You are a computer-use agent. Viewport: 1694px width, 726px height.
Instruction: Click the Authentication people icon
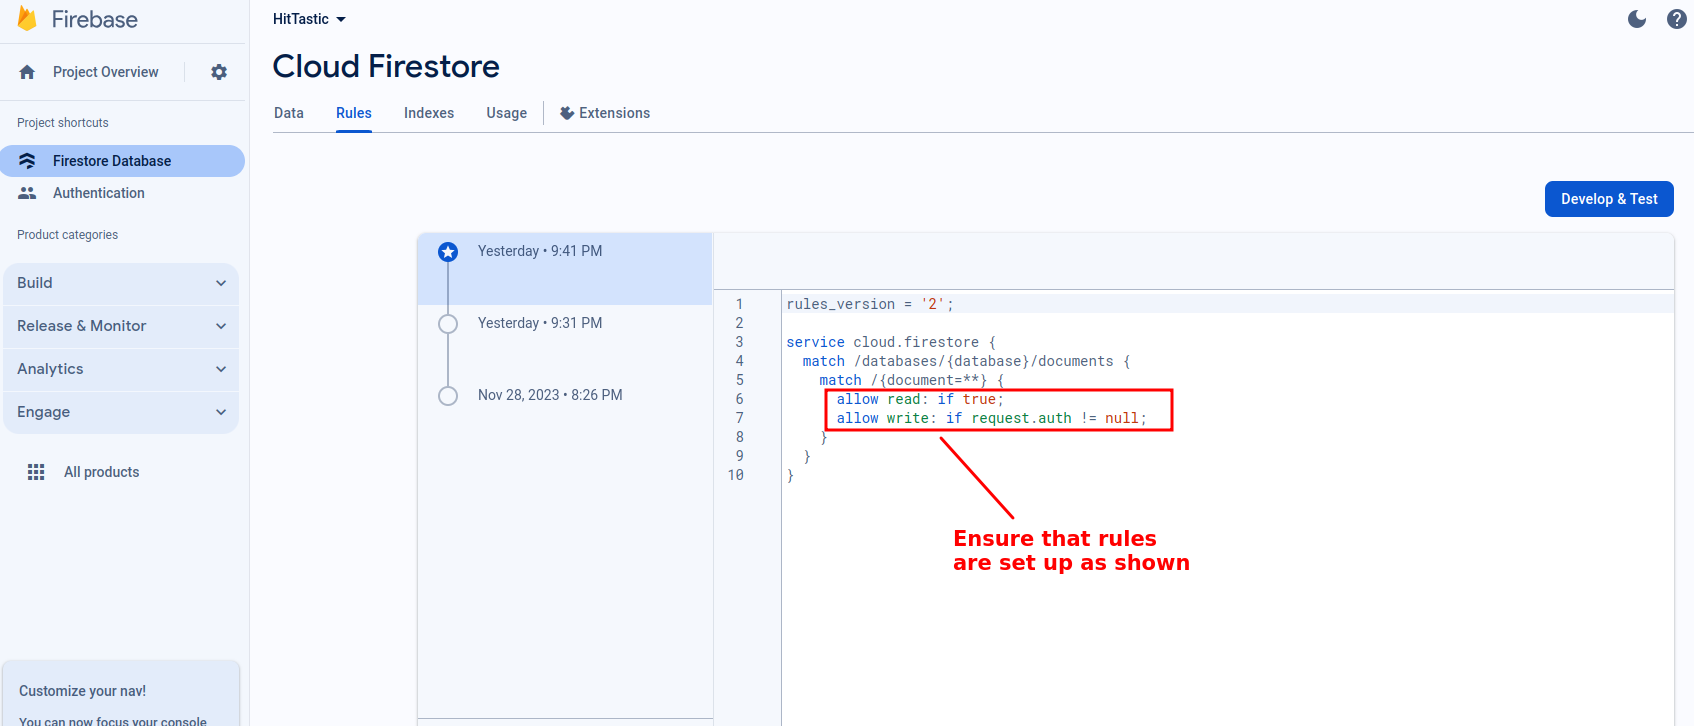tap(27, 193)
